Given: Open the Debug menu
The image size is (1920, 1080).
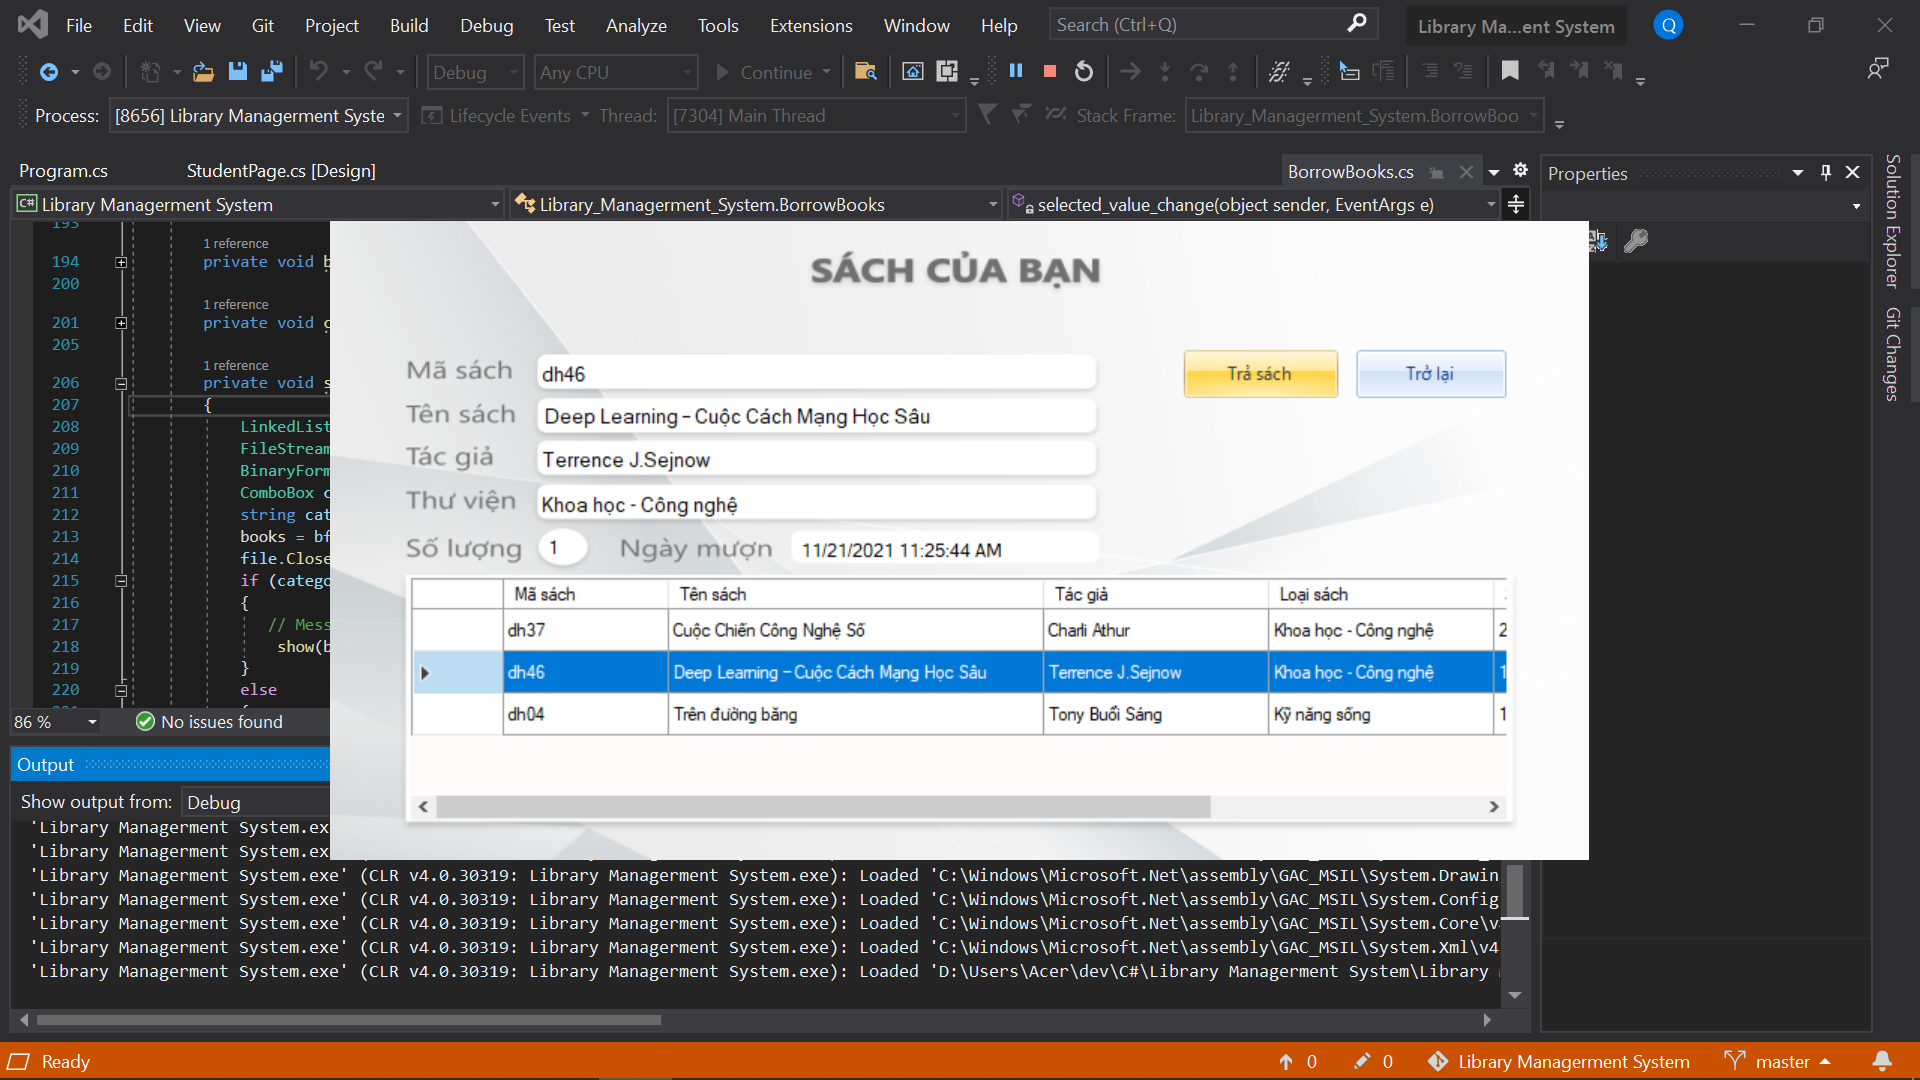Looking at the screenshot, I should [486, 25].
